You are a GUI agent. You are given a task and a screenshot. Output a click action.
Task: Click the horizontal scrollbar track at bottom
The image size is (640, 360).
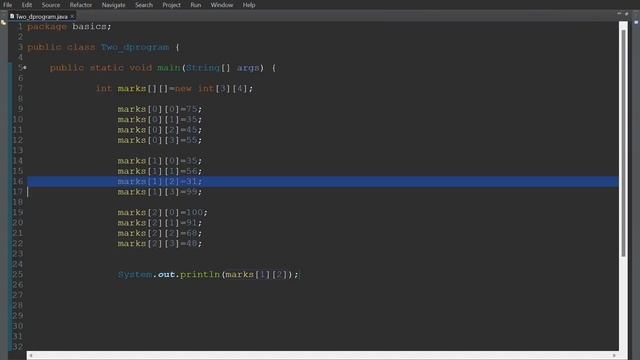coord(322,356)
